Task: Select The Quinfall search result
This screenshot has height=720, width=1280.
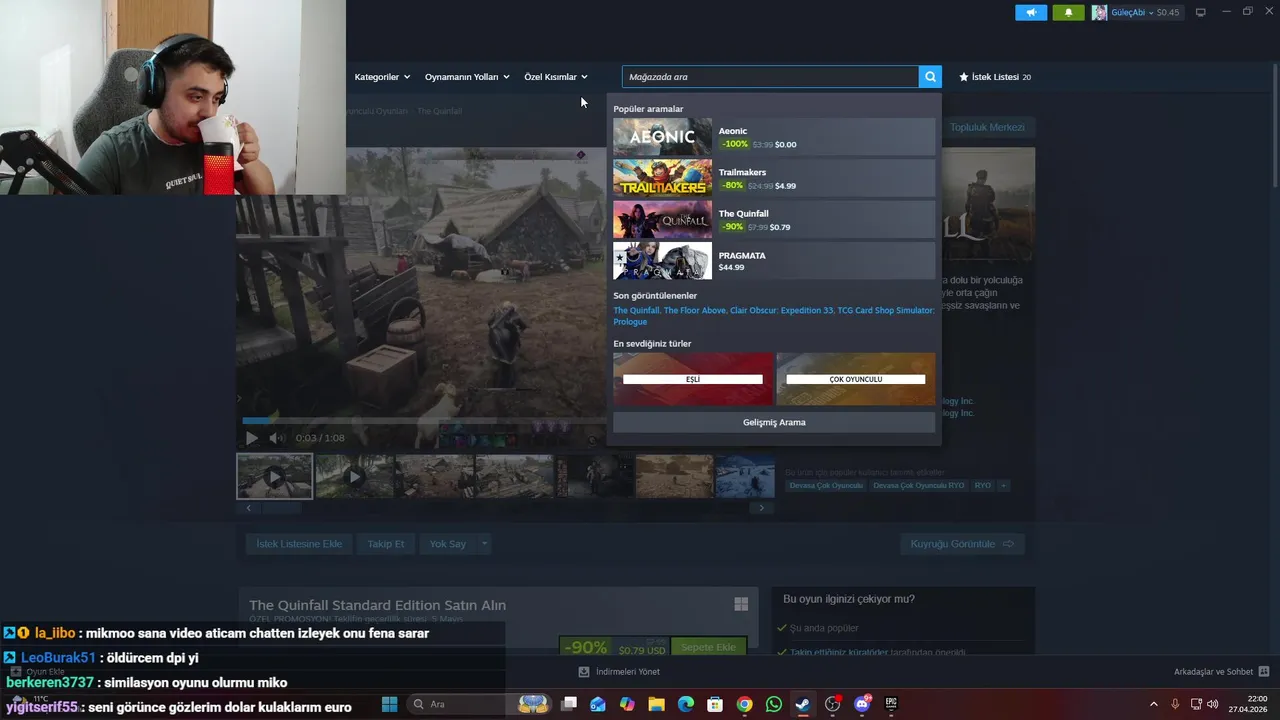Action: point(774,220)
